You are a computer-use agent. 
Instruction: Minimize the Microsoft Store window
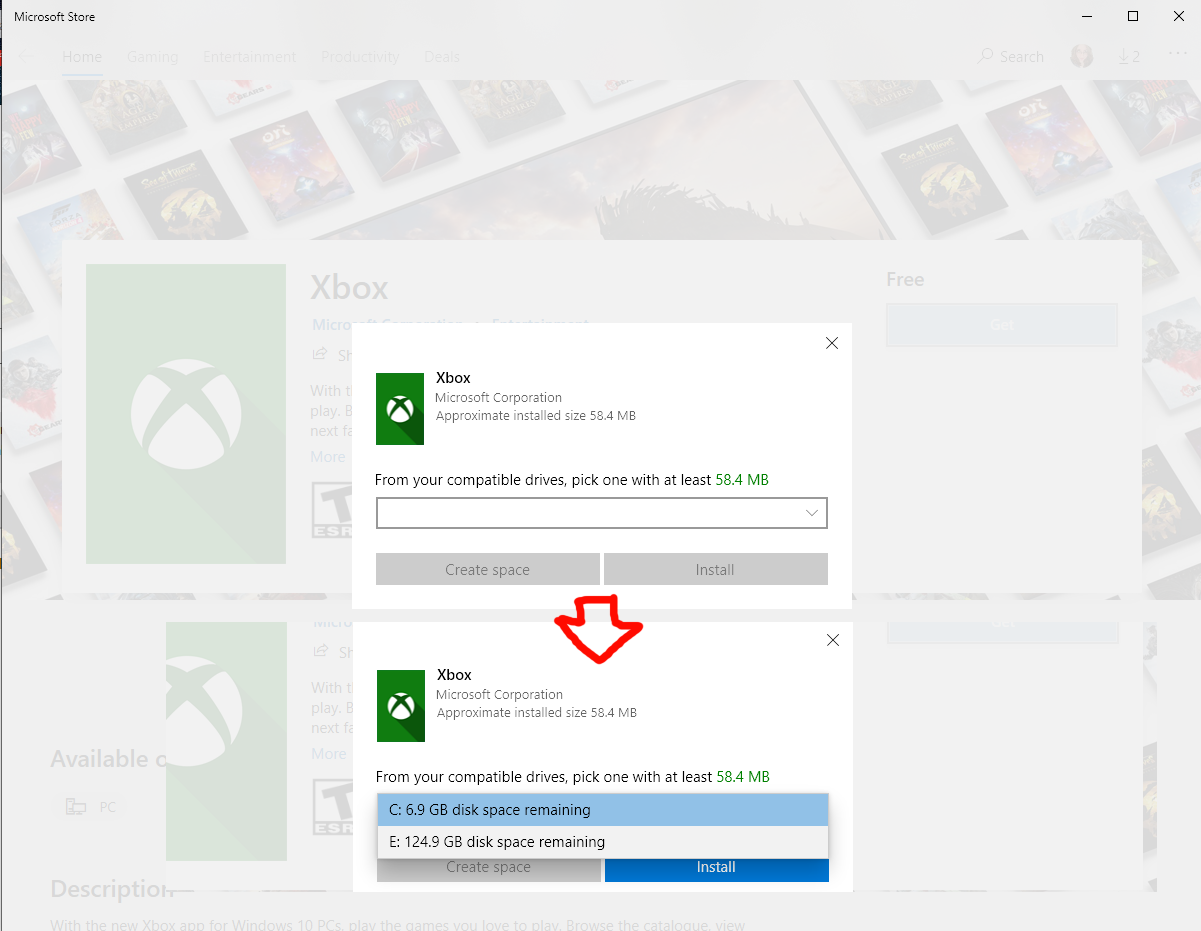click(x=1087, y=16)
